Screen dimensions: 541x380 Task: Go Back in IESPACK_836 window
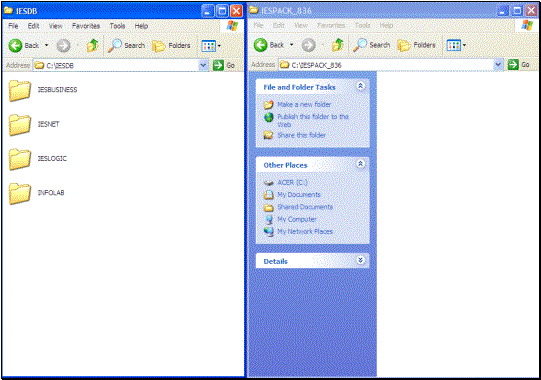point(269,45)
